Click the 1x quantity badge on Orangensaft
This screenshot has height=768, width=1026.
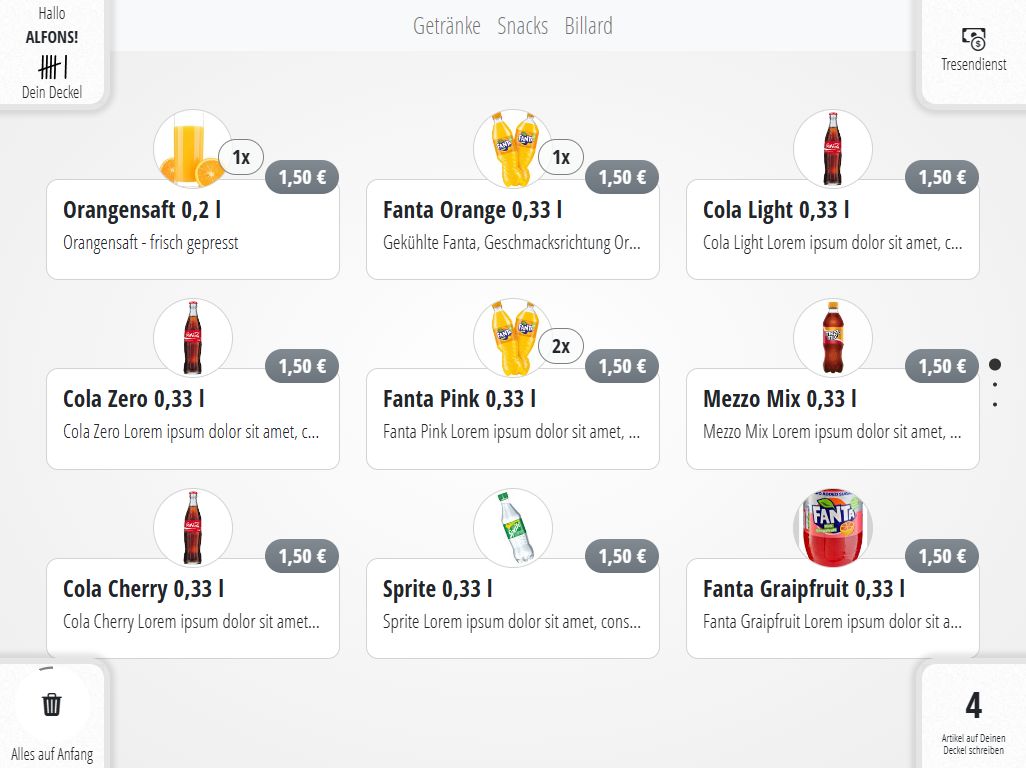[241, 157]
